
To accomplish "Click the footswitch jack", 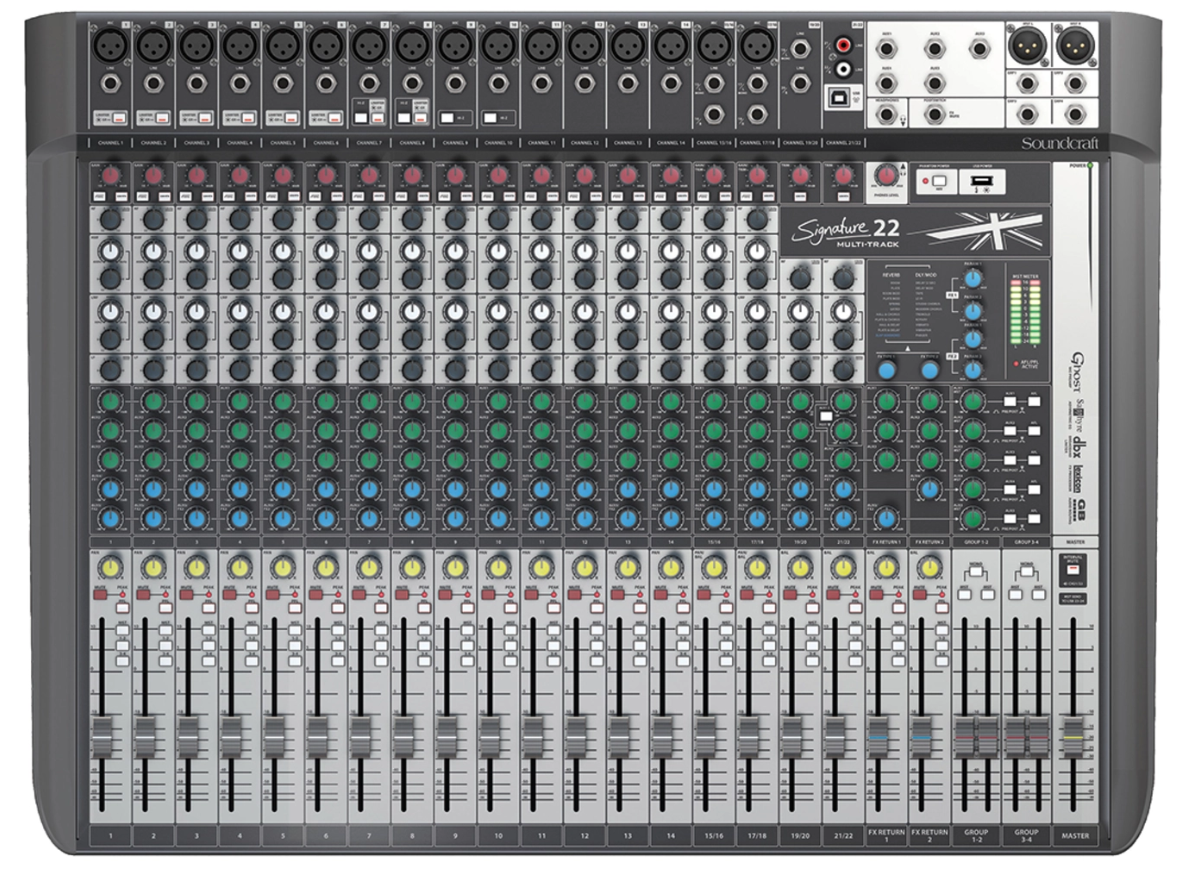I will point(934,114).
